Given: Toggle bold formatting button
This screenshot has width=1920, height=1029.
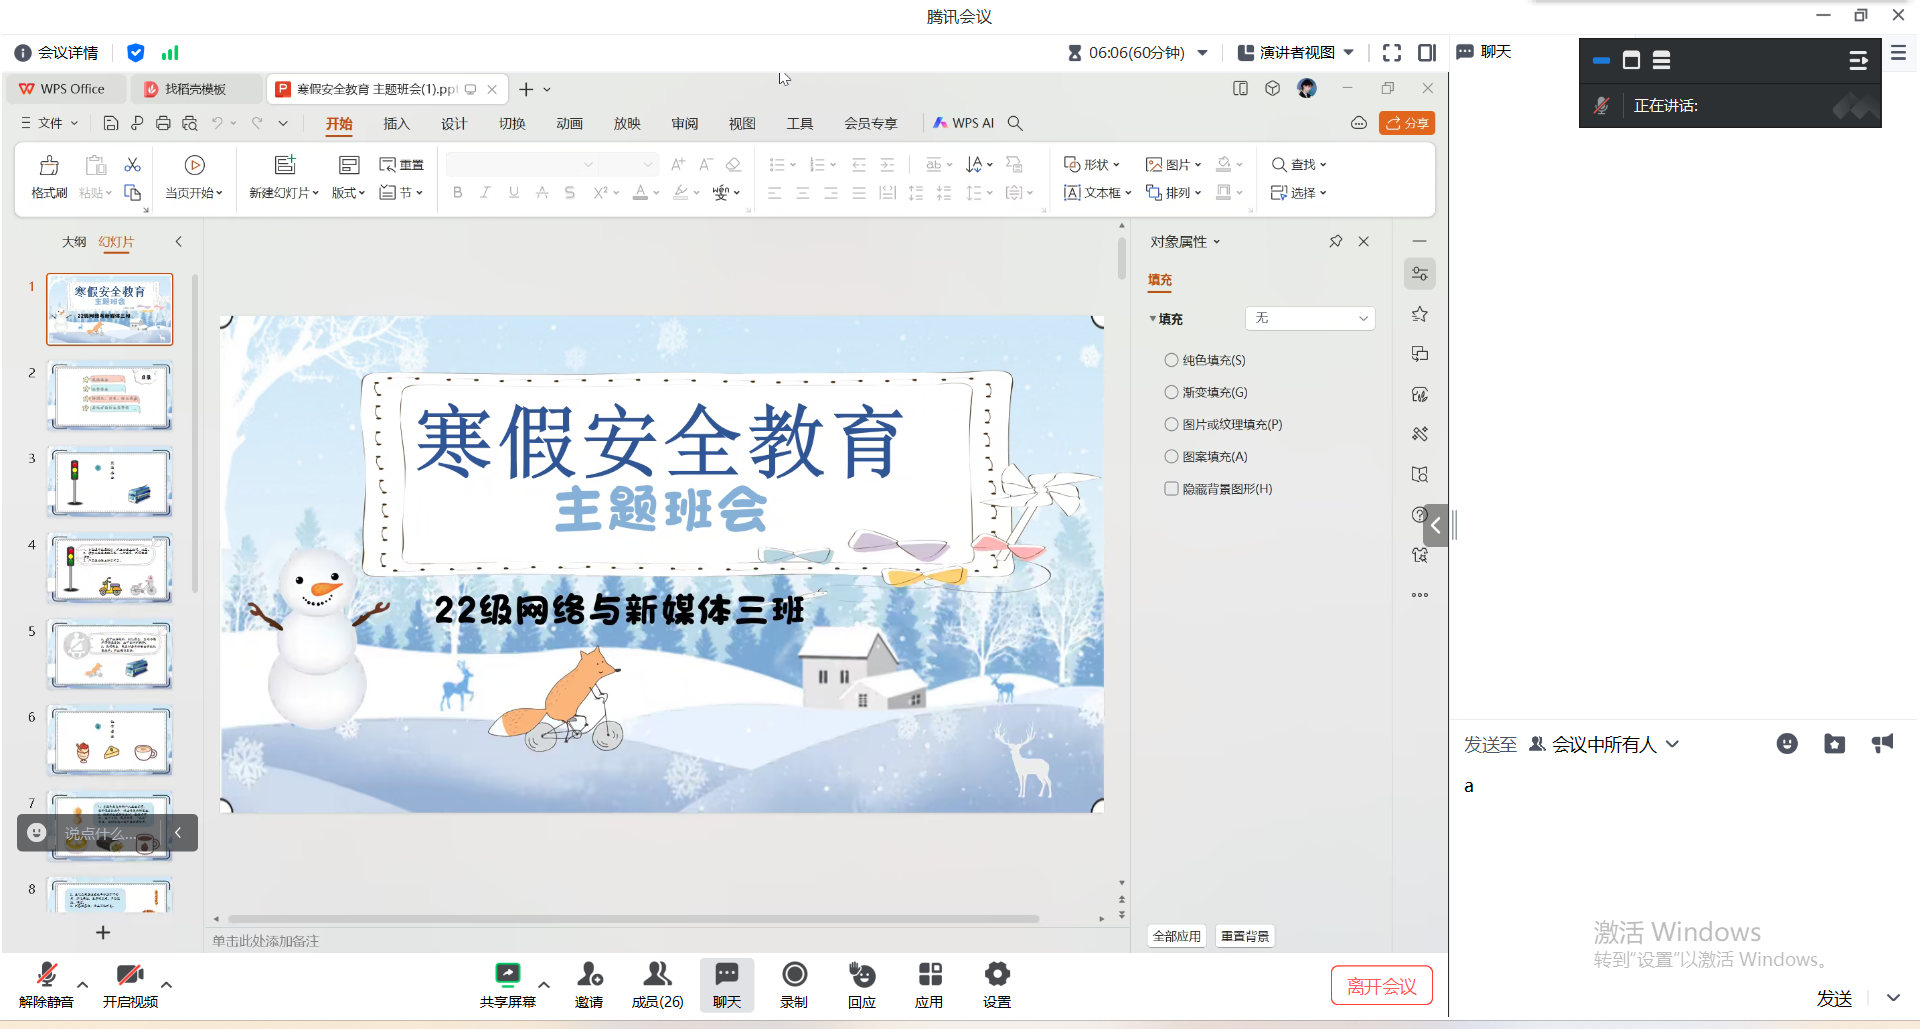Looking at the screenshot, I should (458, 192).
